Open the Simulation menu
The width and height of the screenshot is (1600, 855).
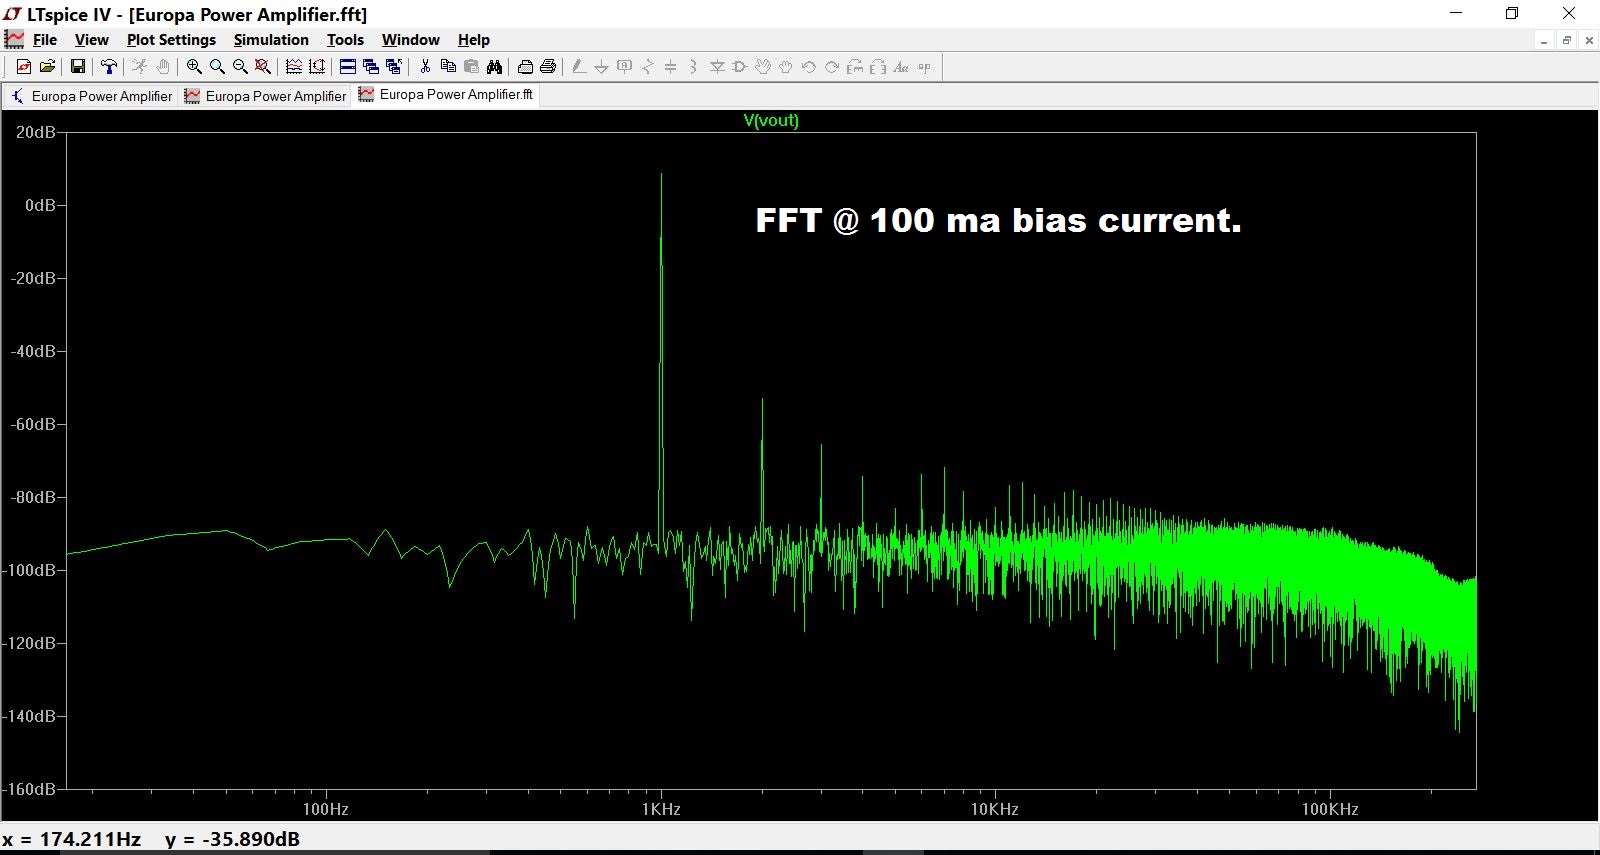(271, 40)
